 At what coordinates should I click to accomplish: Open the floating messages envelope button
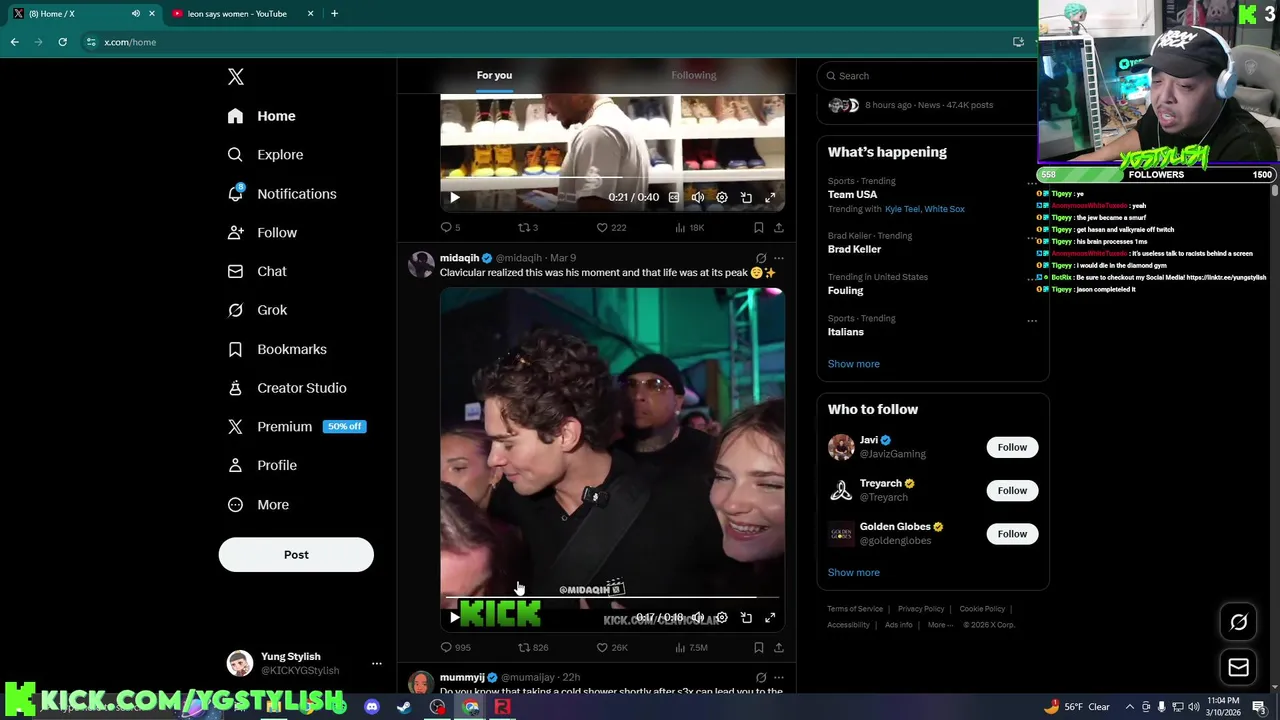[x=1238, y=667]
